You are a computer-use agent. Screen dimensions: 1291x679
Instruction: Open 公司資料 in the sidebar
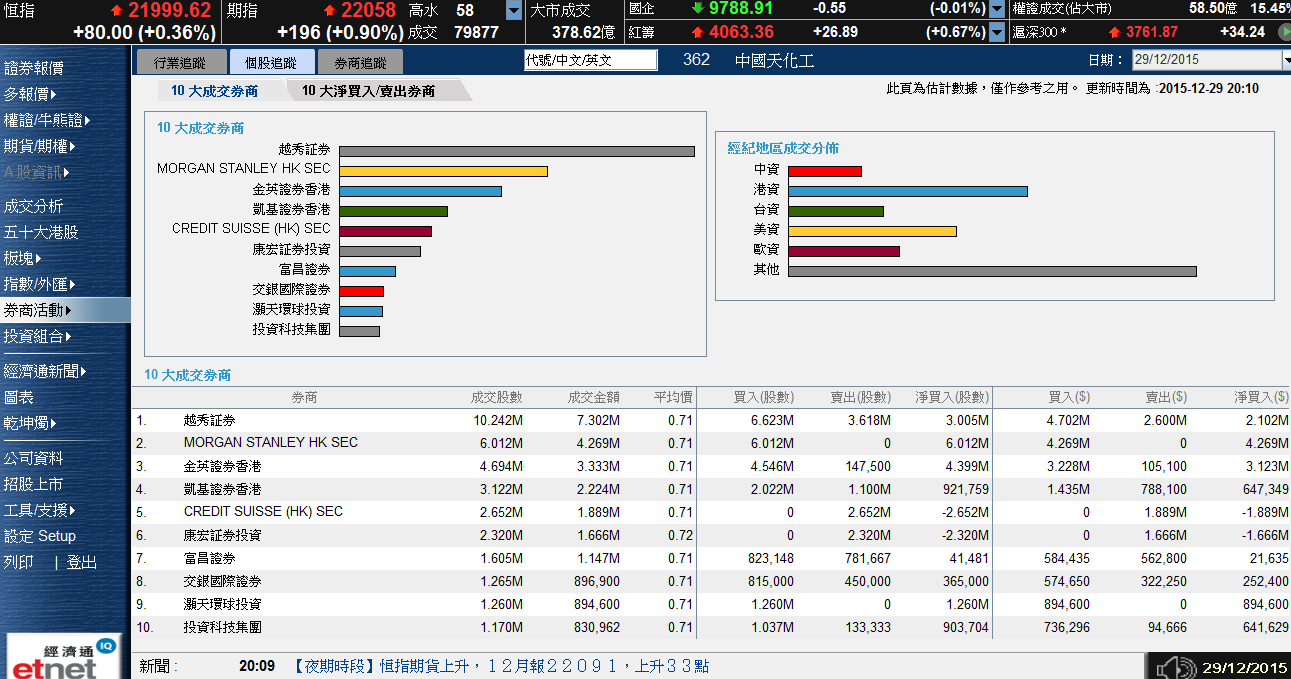[34, 458]
